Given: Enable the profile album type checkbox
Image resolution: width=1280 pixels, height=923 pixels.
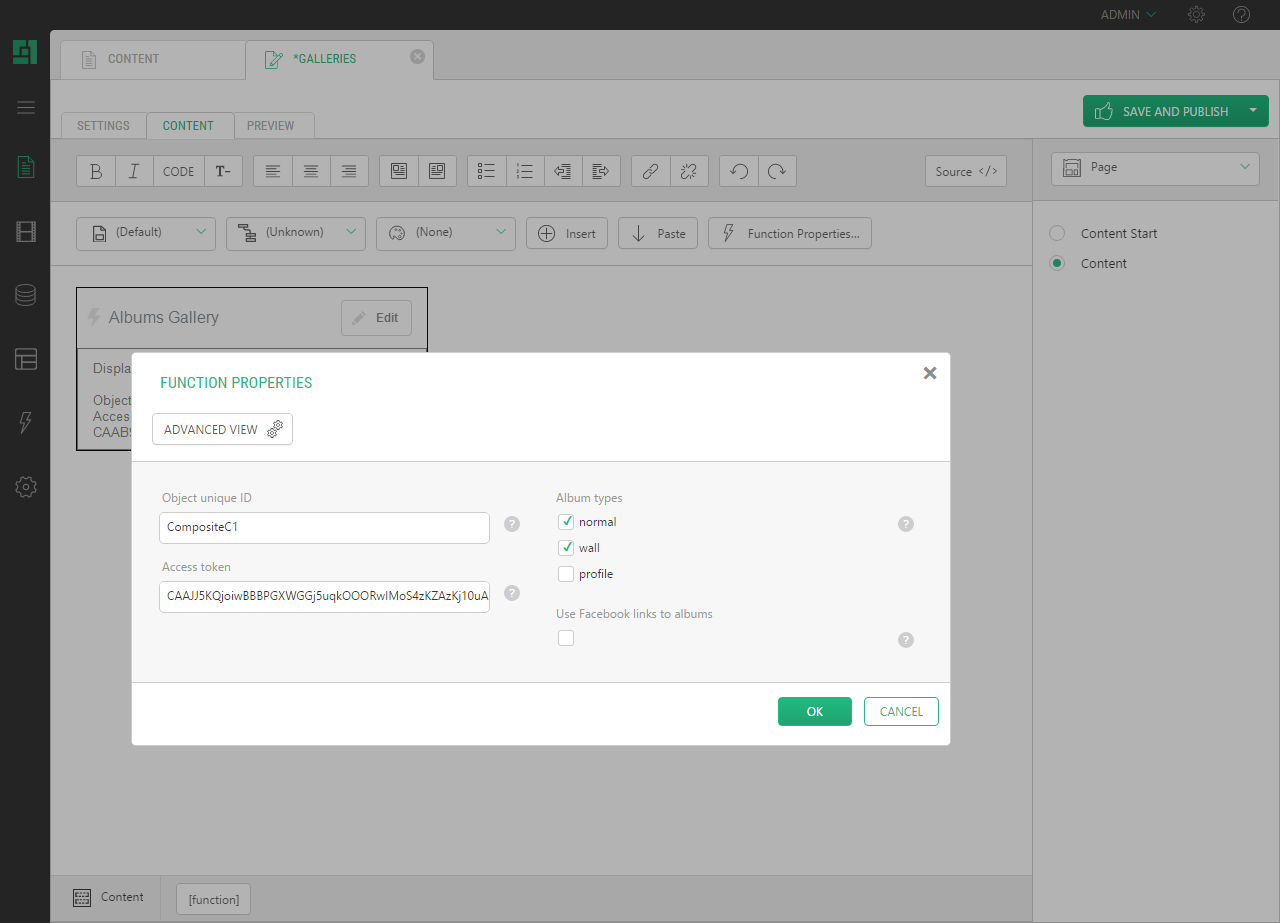Looking at the screenshot, I should [x=566, y=574].
